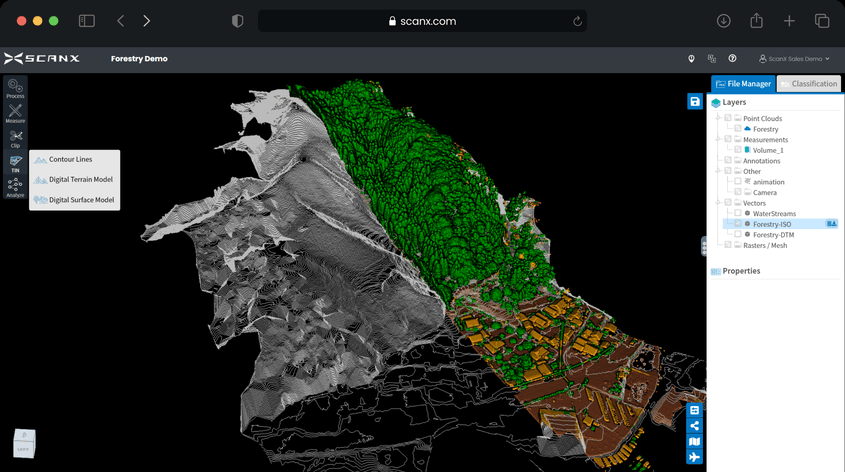This screenshot has height=472, width=845.
Task: Click the airplane fly-mode icon
Action: 694,457
